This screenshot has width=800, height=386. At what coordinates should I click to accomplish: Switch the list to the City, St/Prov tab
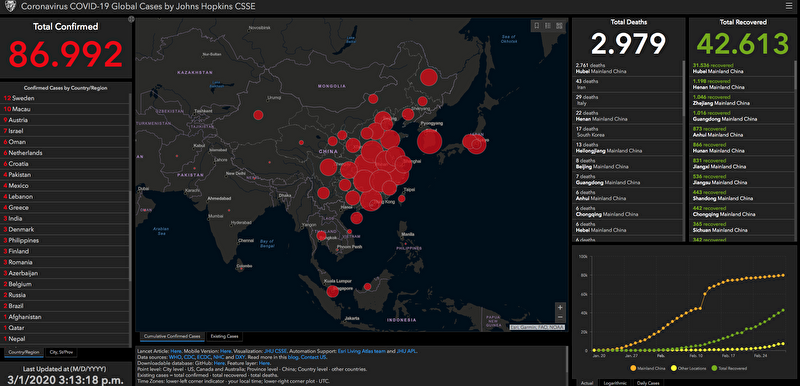60,352
